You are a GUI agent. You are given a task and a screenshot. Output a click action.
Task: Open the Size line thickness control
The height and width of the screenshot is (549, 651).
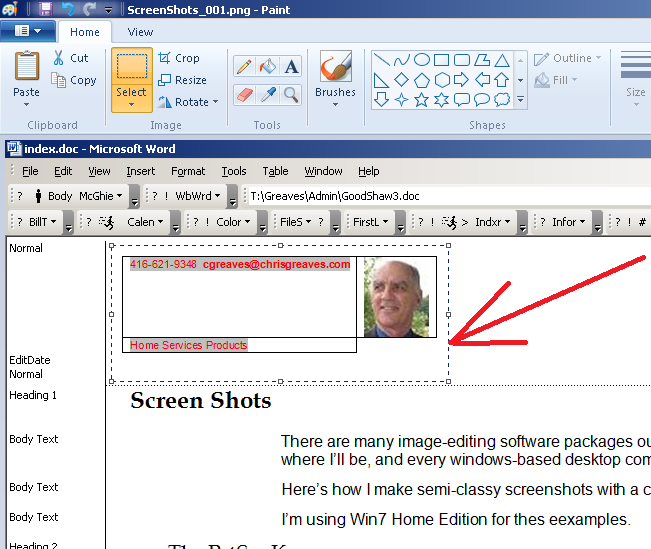(x=635, y=78)
